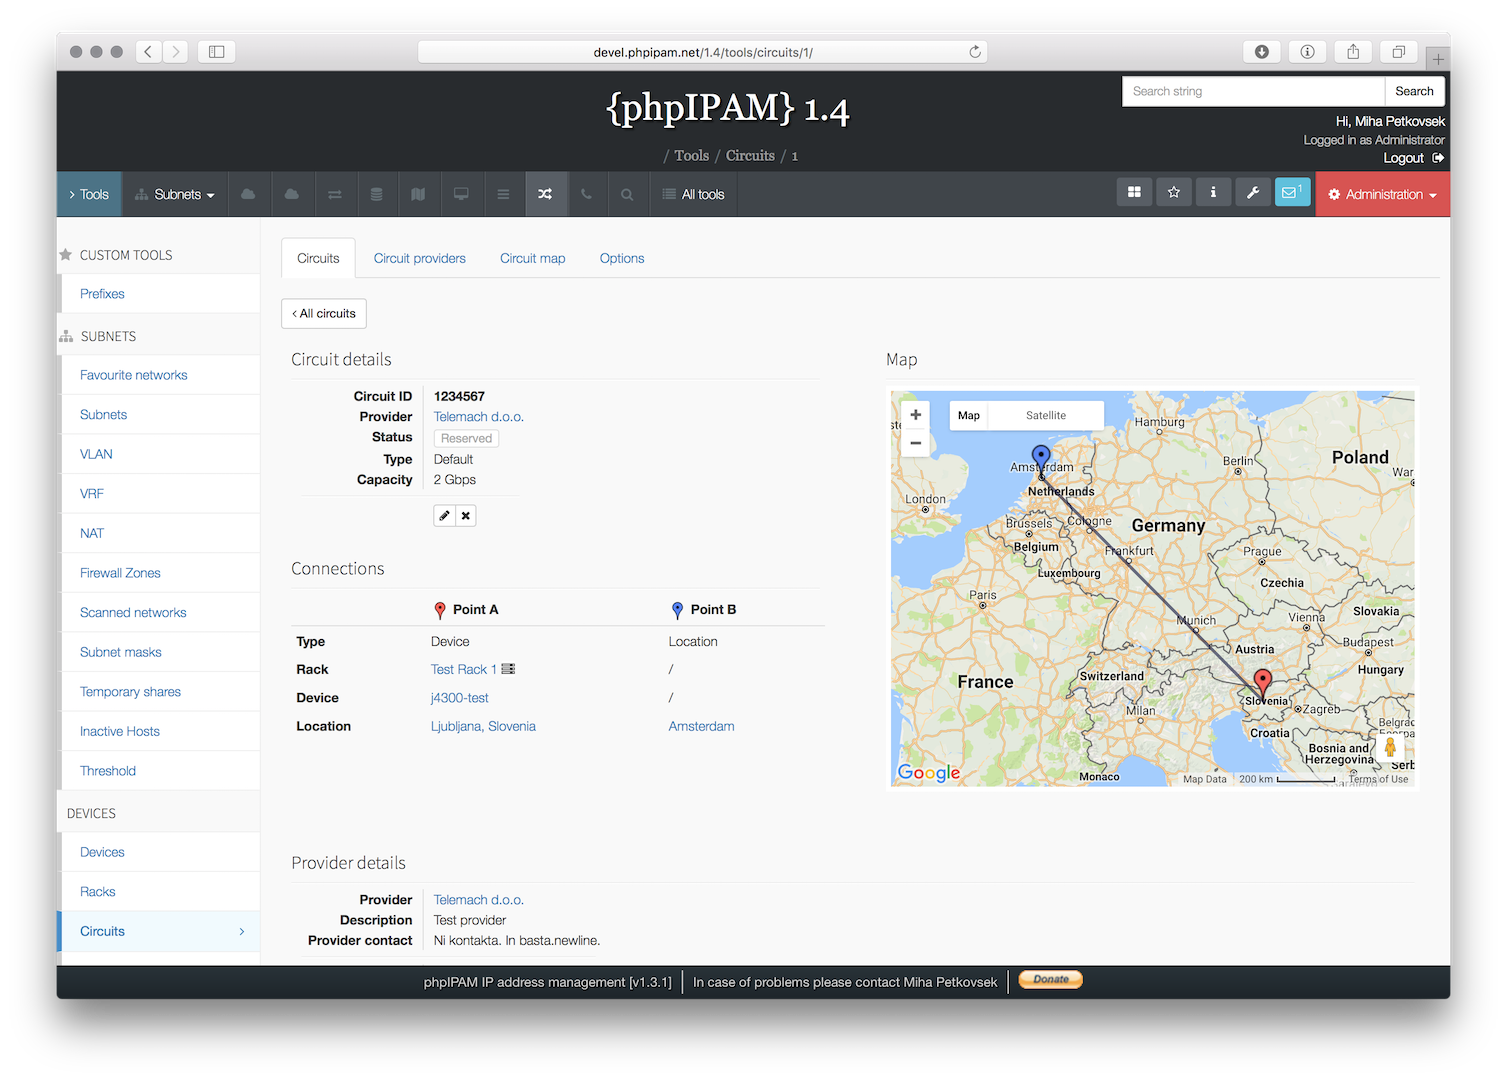Image resolution: width=1507 pixels, height=1080 pixels.
Task: Click the All circuits button
Action: tap(323, 313)
